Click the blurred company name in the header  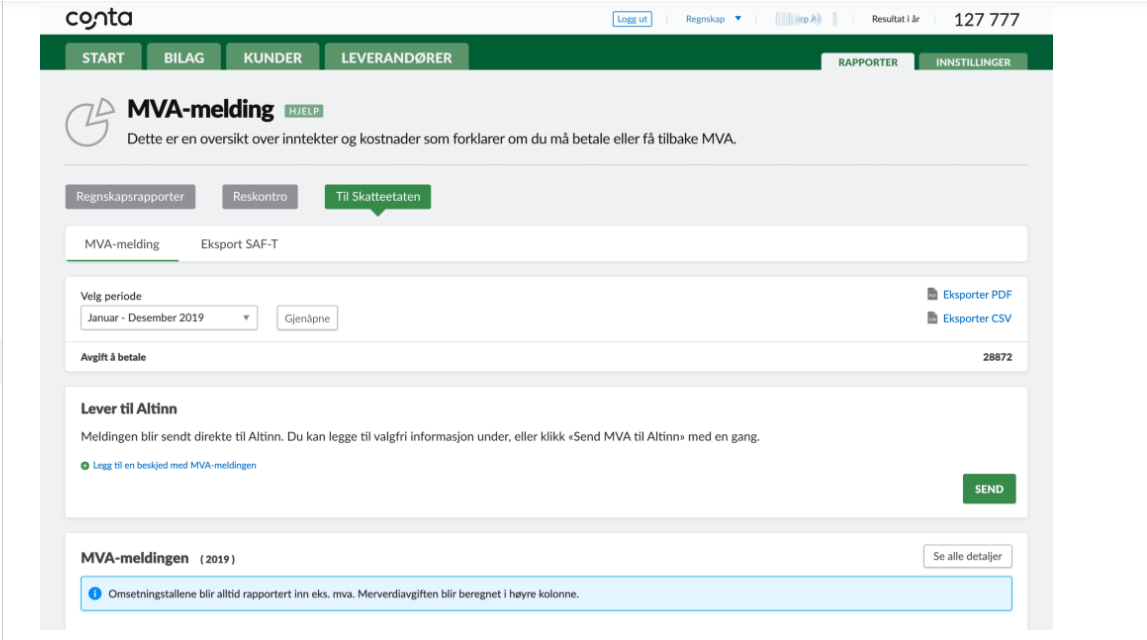tap(805, 19)
